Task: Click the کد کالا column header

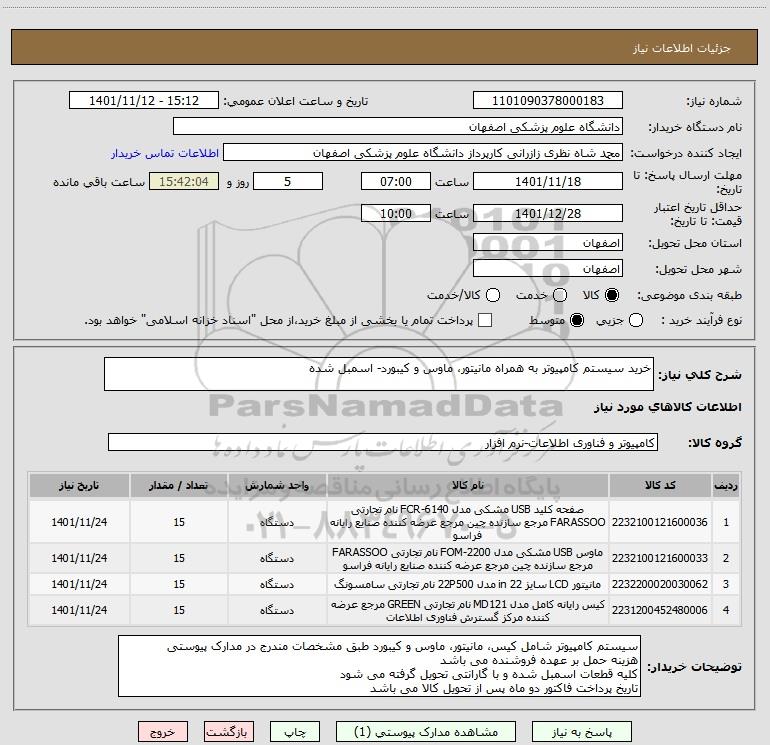Action: 660,486
